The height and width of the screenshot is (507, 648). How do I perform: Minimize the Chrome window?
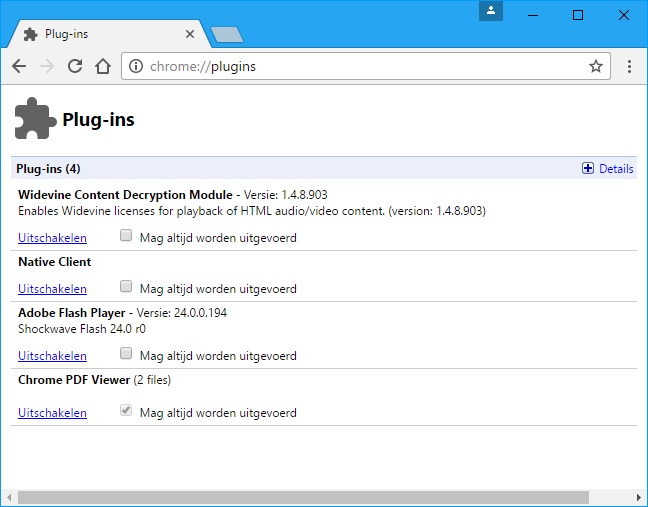point(533,15)
